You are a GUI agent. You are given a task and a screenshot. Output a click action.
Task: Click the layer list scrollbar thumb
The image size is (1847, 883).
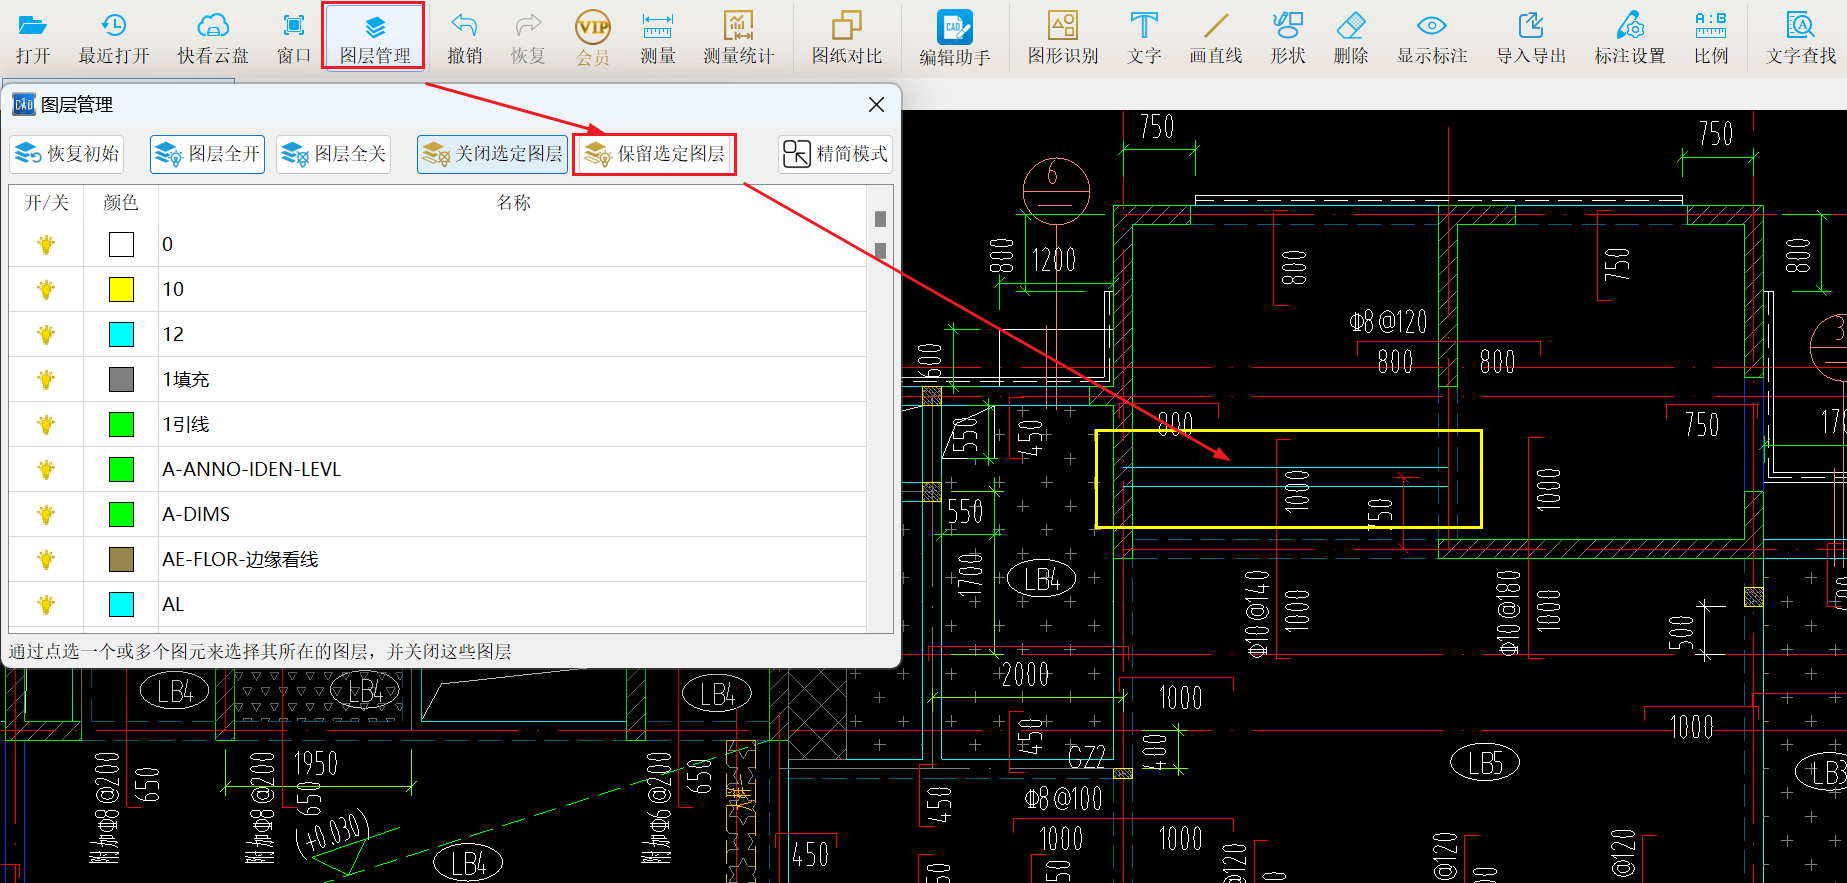tap(880, 234)
